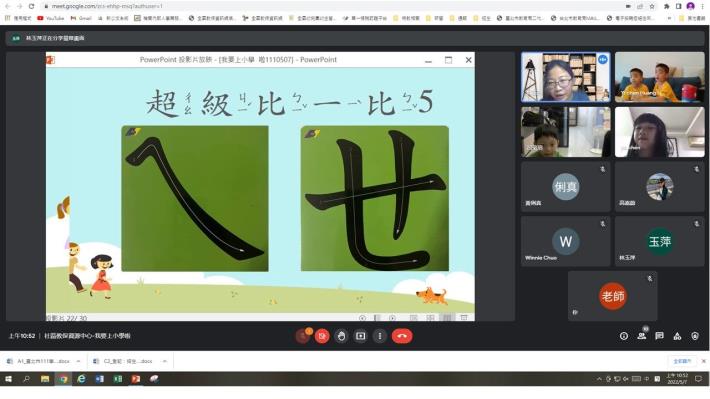The image size is (710, 399).
Task: Open the three-dot more options menu
Action: 380,336
